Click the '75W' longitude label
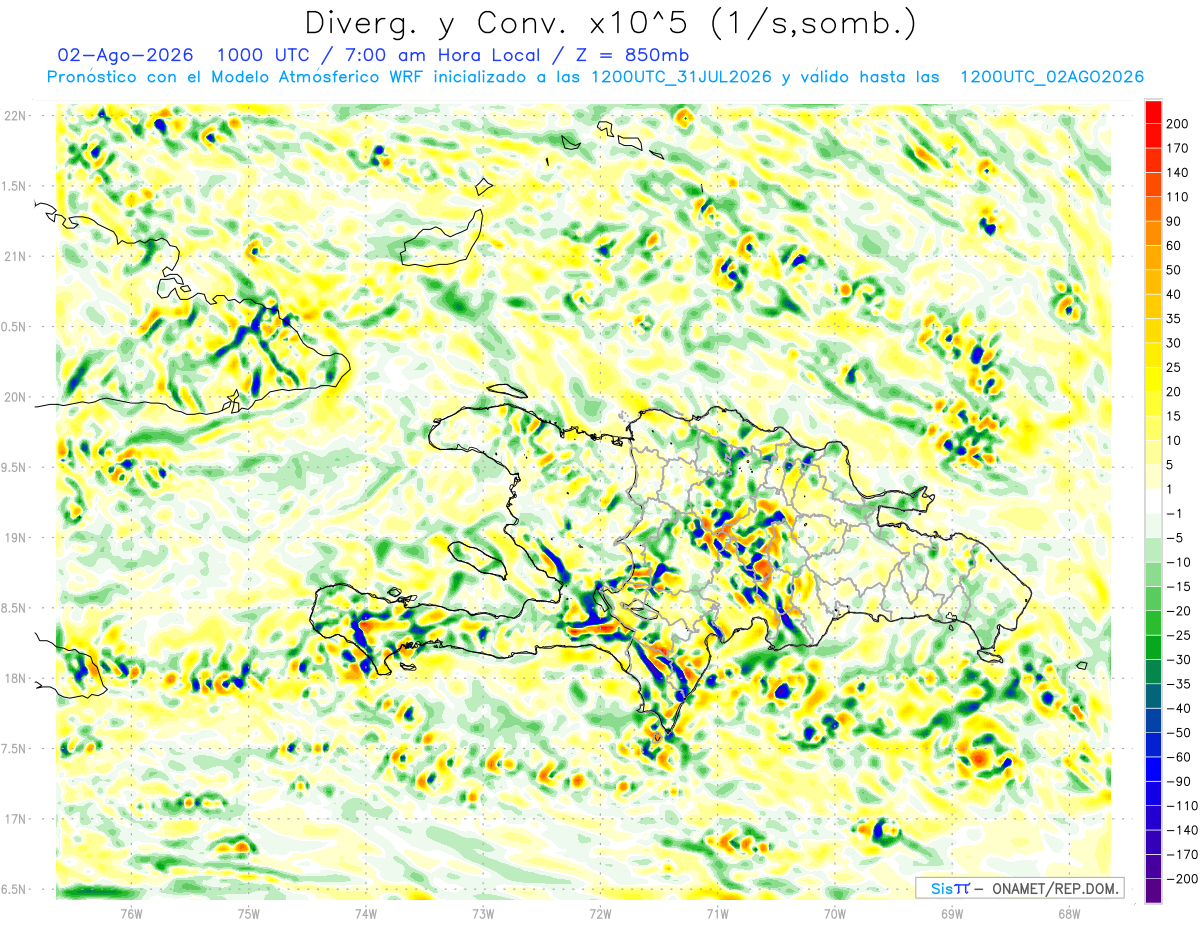This screenshot has height=927, width=1200. (249, 913)
